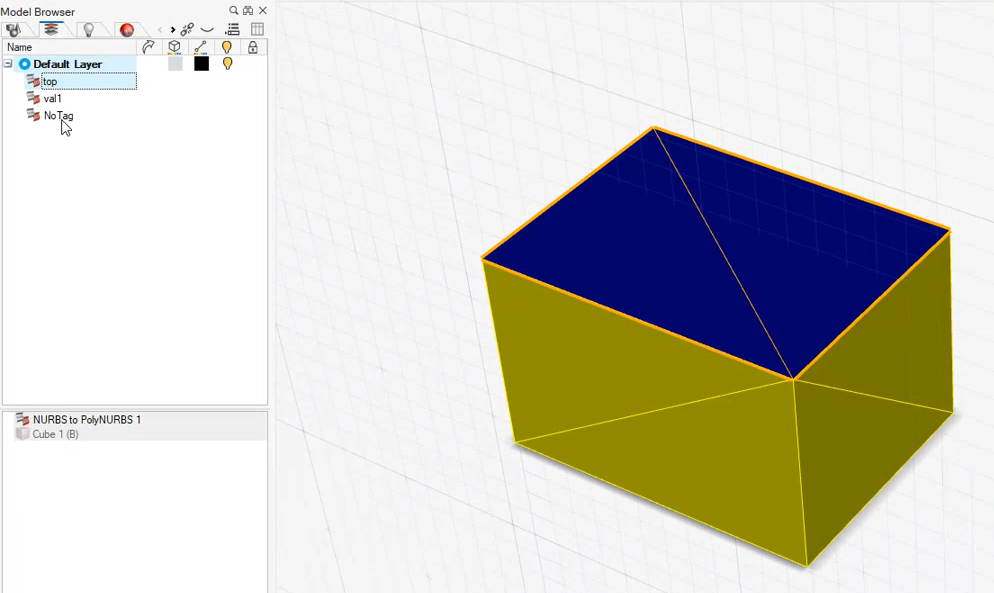Click the search magnifier in Model Browser
Viewport: 994px width, 593px height.
tap(234, 11)
